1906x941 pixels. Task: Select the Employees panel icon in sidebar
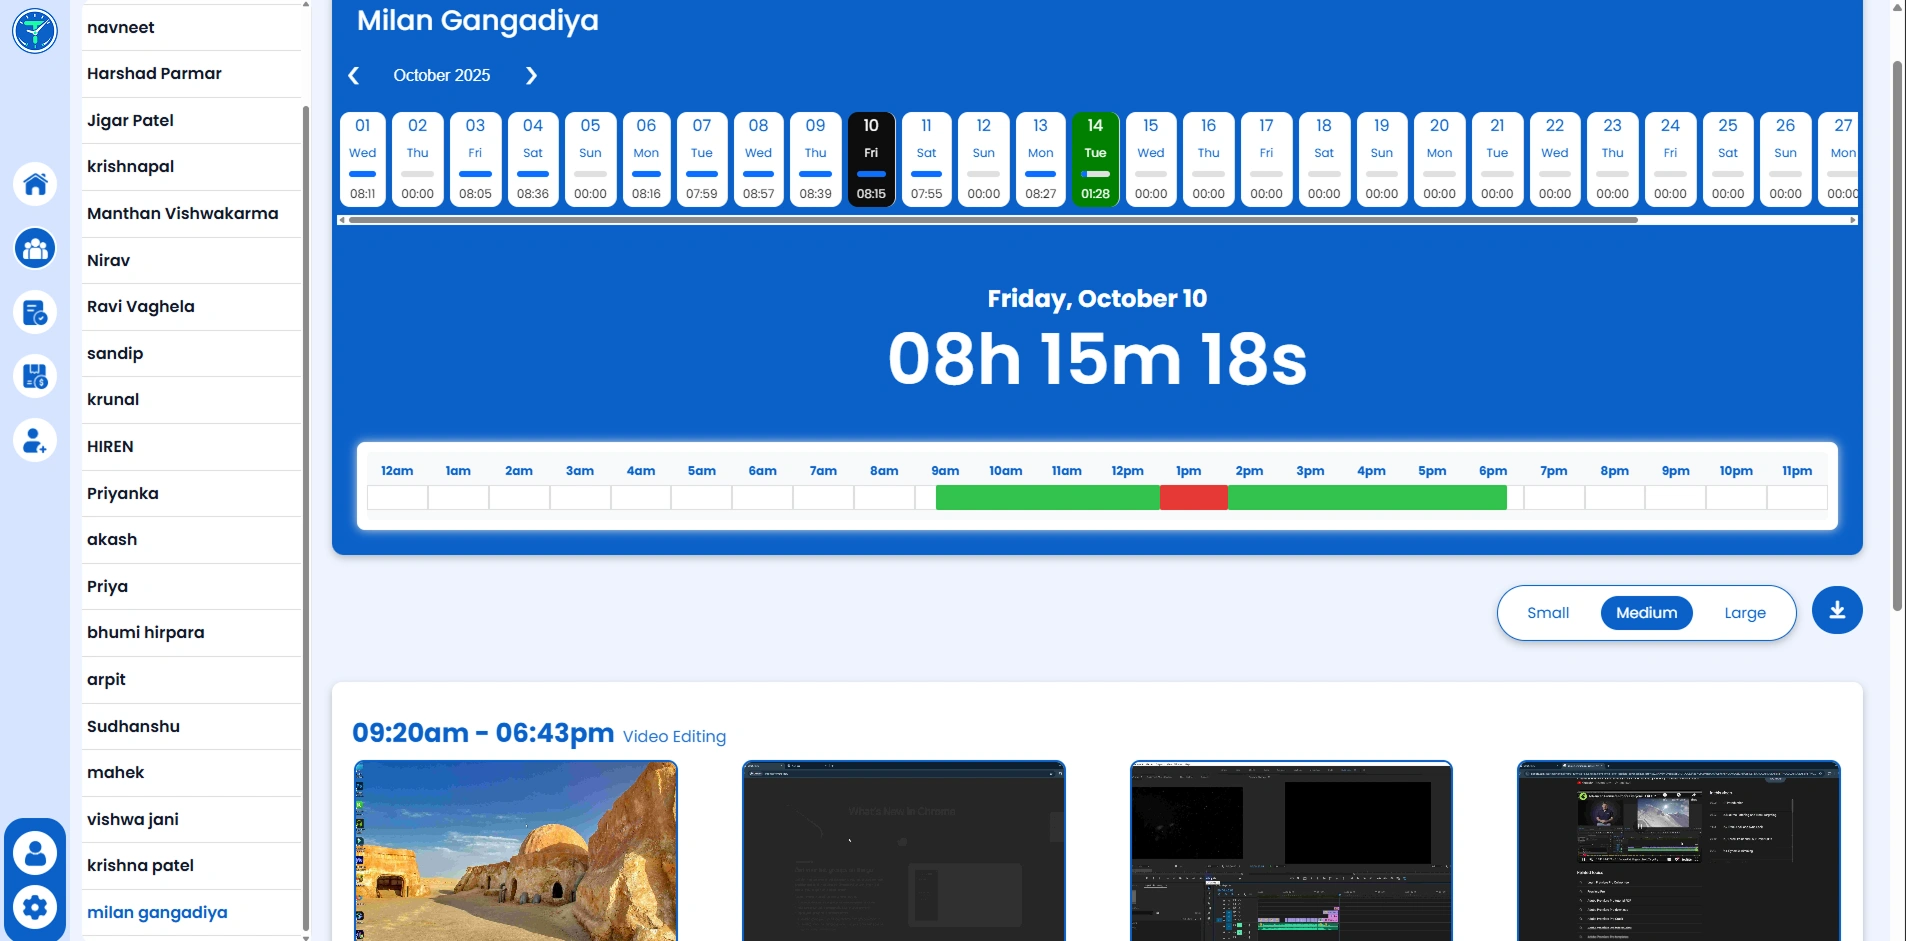[35, 248]
